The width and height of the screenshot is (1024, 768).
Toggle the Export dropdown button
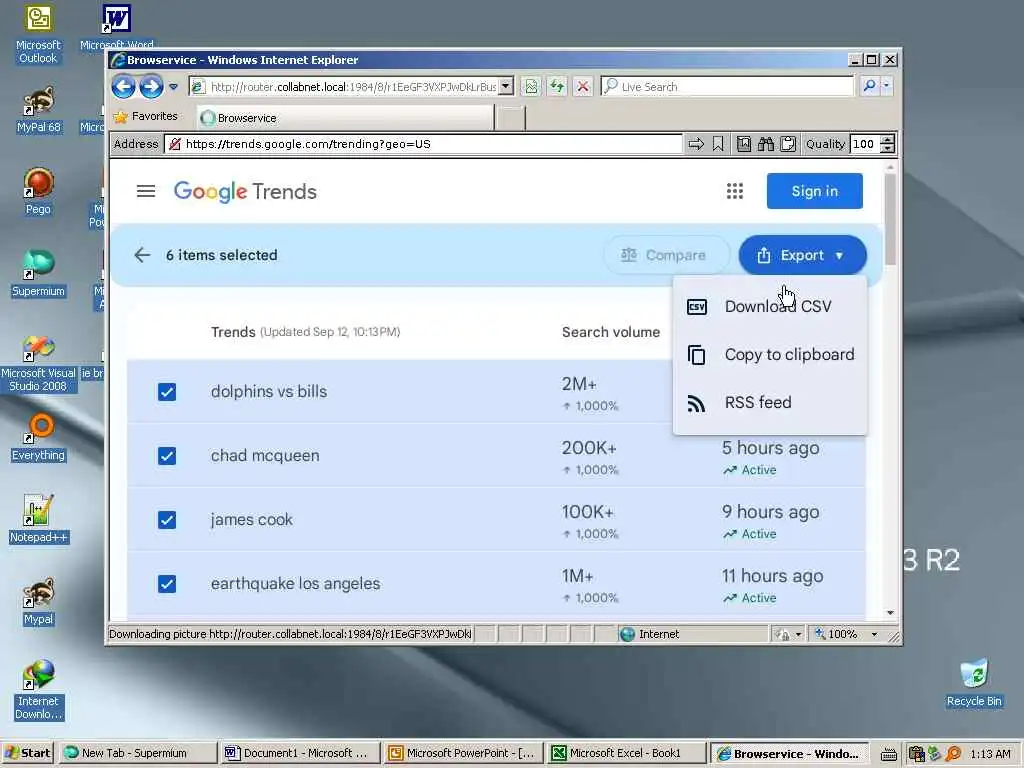(802, 255)
